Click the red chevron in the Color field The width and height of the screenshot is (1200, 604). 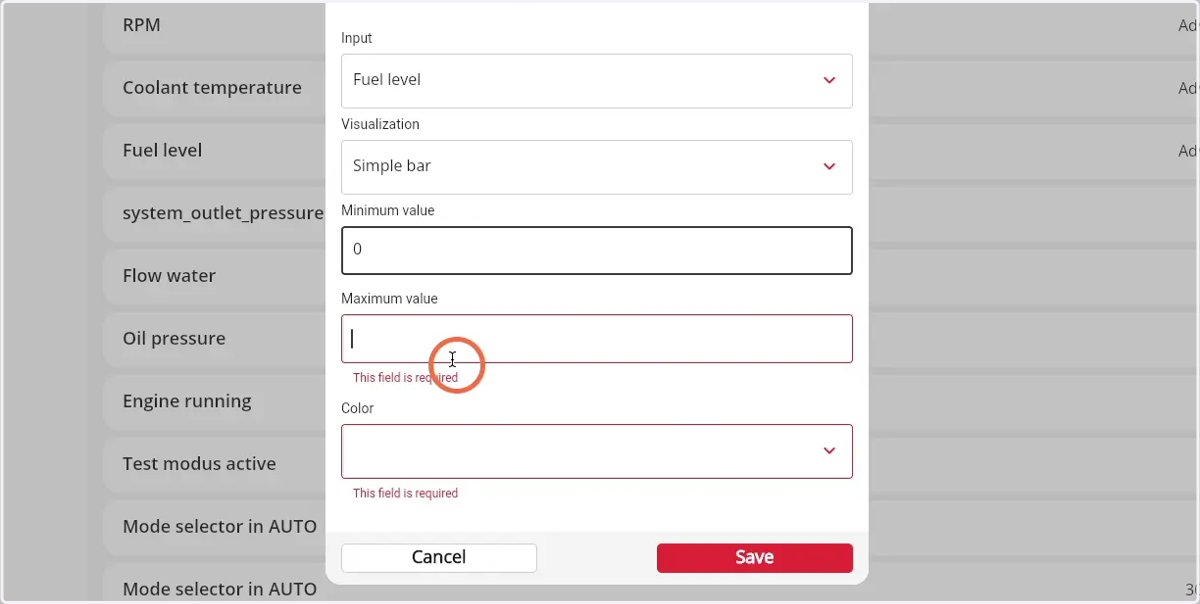(829, 451)
